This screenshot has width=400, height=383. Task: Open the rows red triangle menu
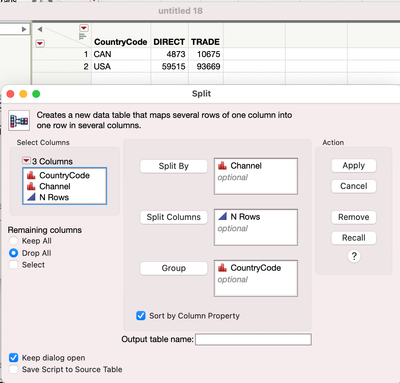[x=40, y=43]
